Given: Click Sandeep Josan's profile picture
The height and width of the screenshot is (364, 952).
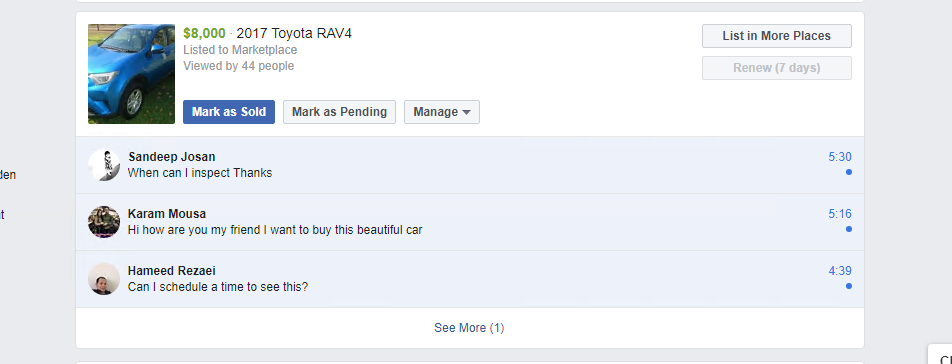Looking at the screenshot, I should click(x=104, y=165).
